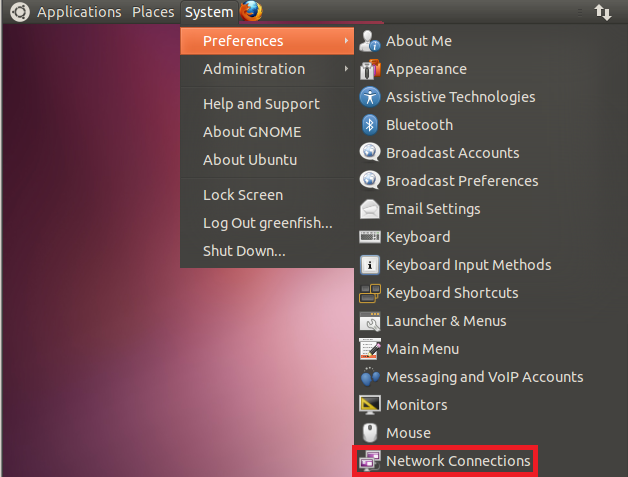Open the Applications menu
The width and height of the screenshot is (628, 477).
(x=79, y=12)
